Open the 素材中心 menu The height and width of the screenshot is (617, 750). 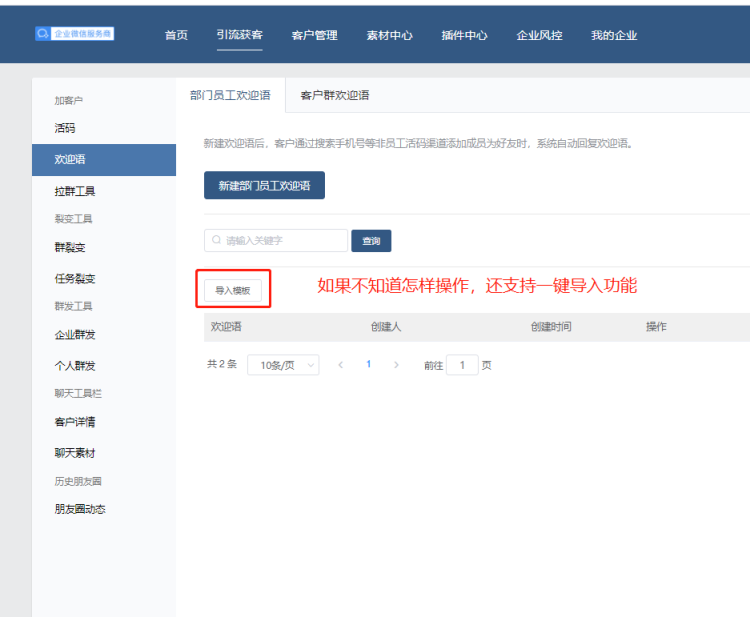click(x=389, y=35)
